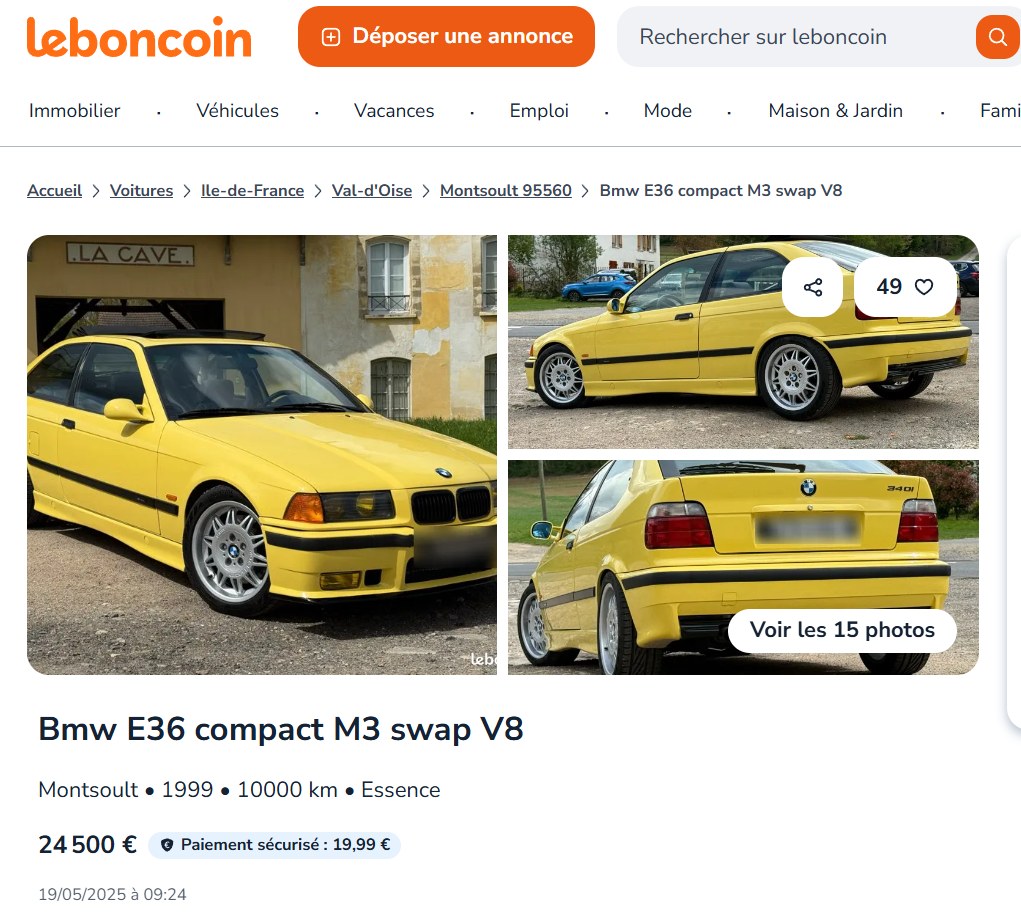Image resolution: width=1021 pixels, height=914 pixels.
Task: Click the orange search magnifier icon
Action: 997,36
